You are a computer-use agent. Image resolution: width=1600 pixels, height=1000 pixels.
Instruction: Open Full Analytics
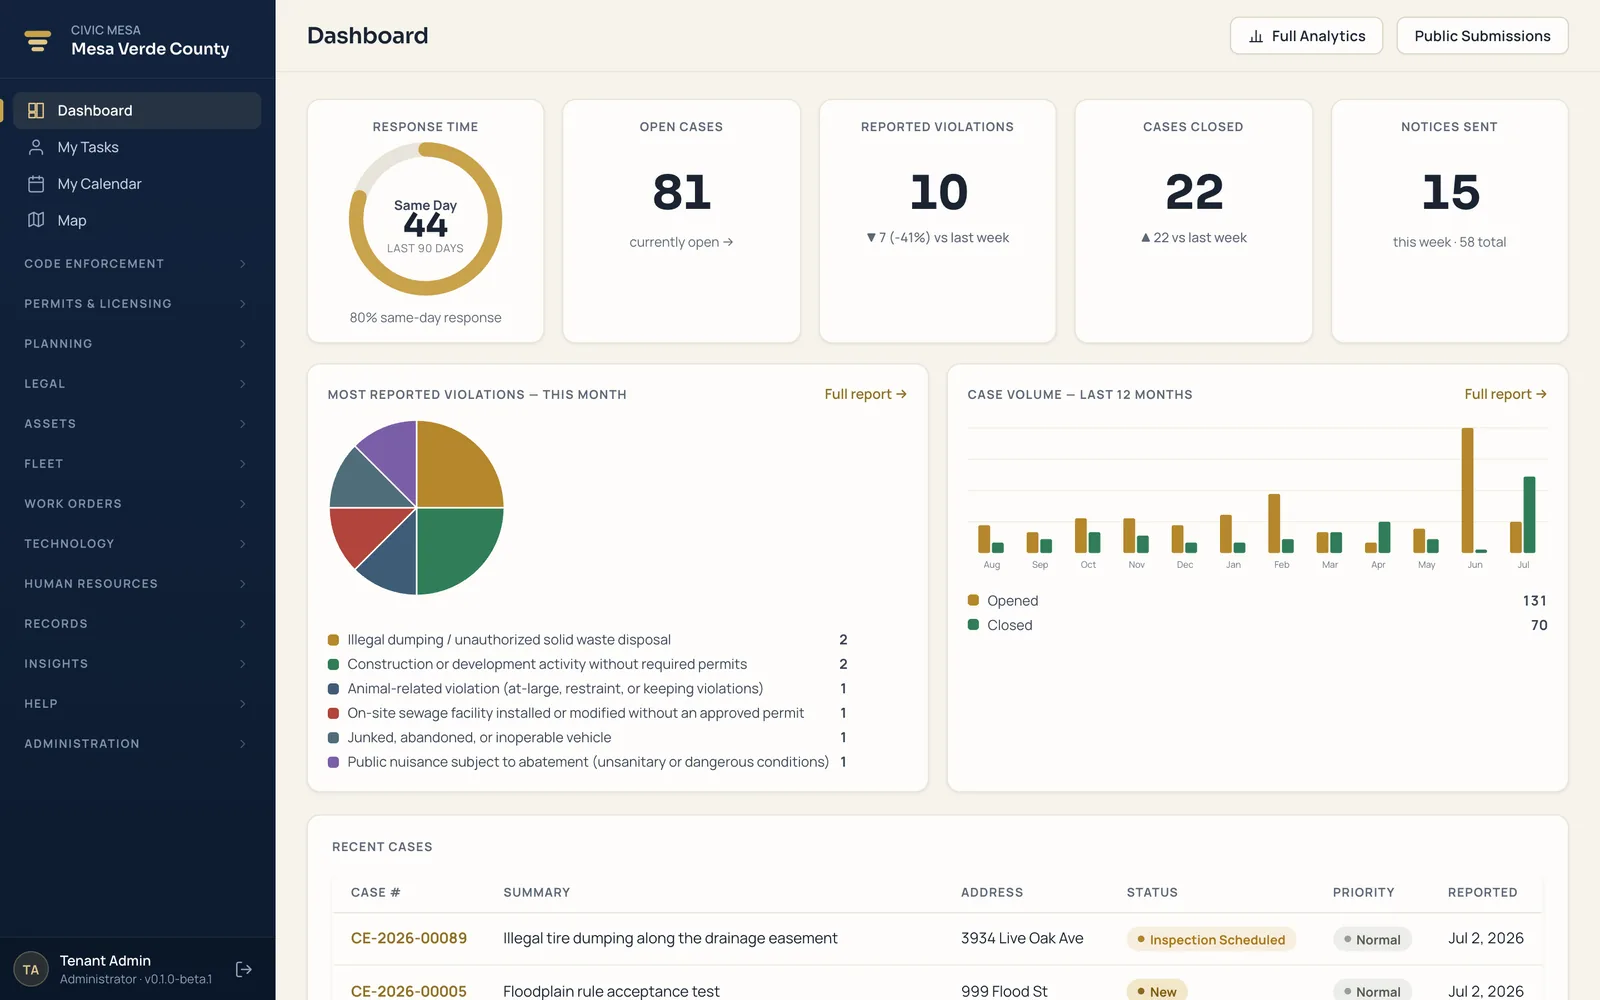click(x=1306, y=36)
